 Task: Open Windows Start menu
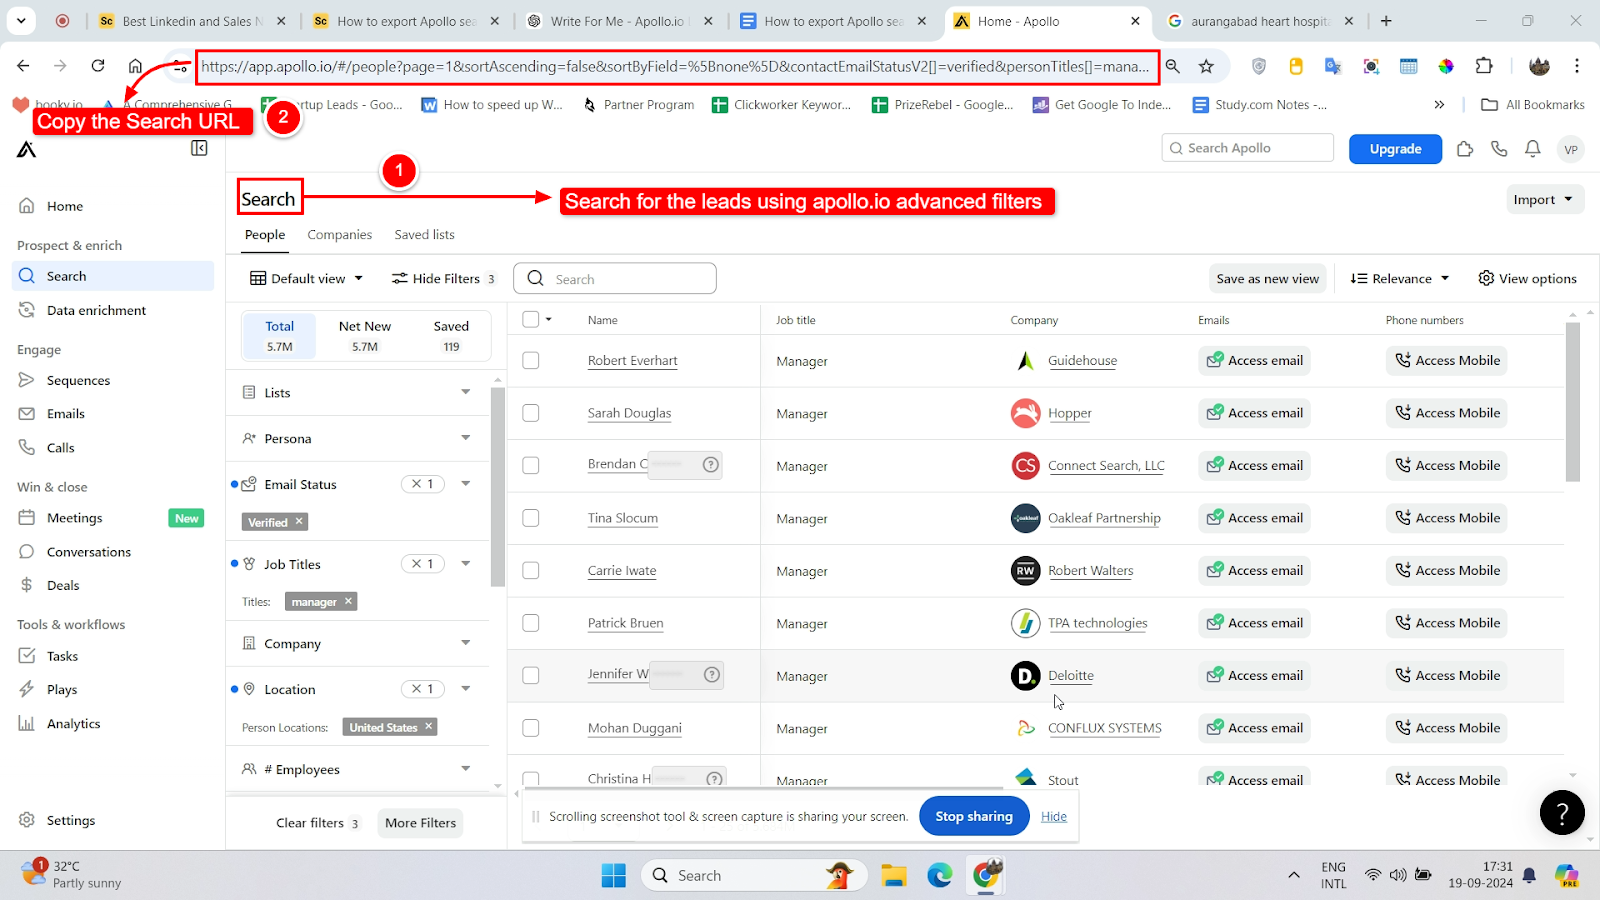613,876
